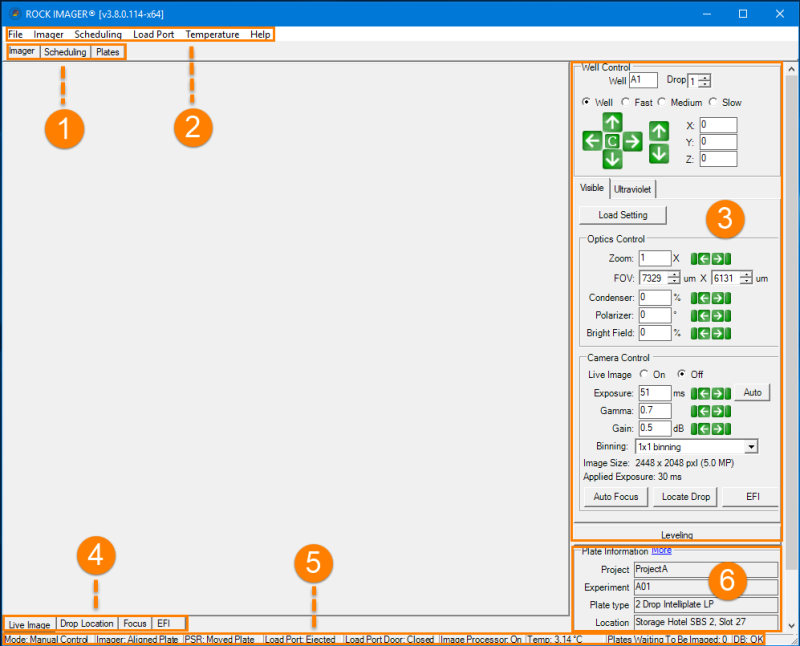Click the Locate Drop button
The height and width of the screenshot is (646, 800).
coord(685,496)
